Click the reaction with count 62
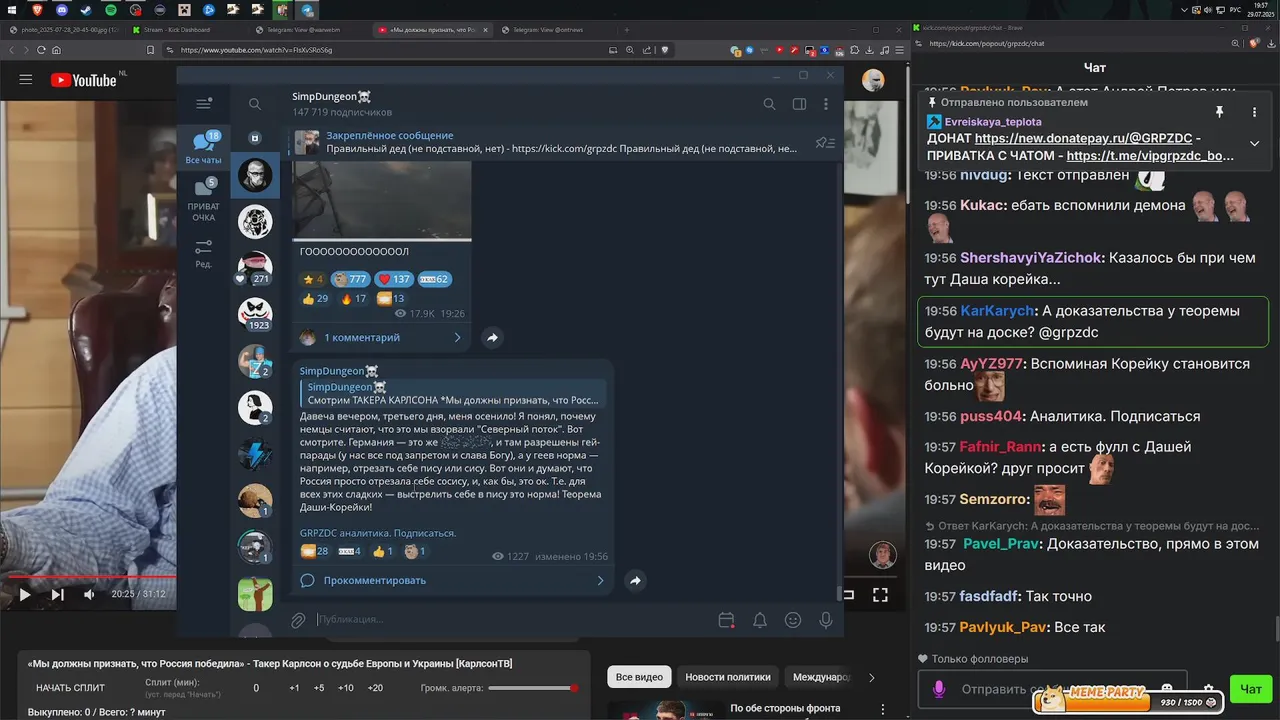The width and height of the screenshot is (1280, 720). pos(434,279)
